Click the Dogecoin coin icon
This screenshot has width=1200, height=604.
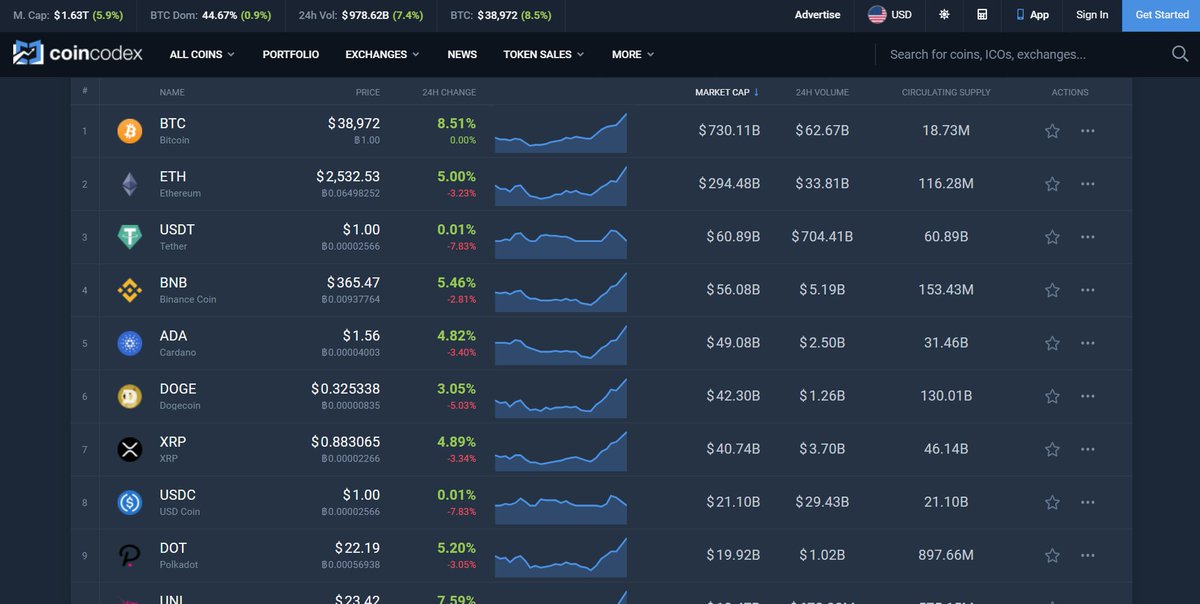click(x=130, y=396)
